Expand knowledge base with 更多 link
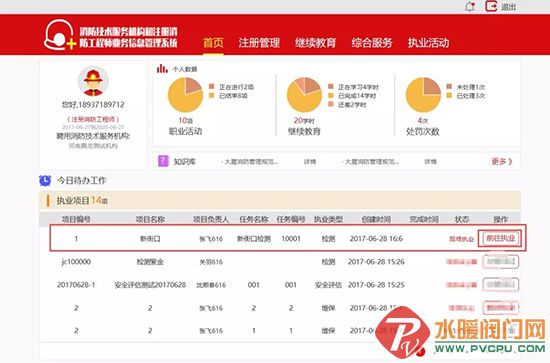 click(502, 161)
